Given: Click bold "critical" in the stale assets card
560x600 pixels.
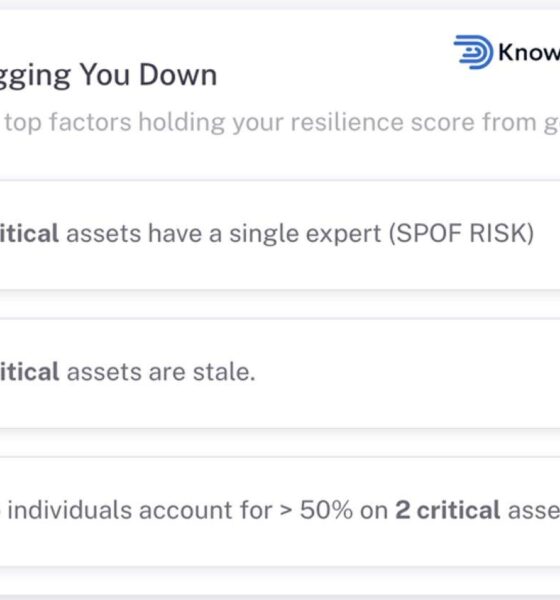Looking at the screenshot, I should click(x=29, y=372).
